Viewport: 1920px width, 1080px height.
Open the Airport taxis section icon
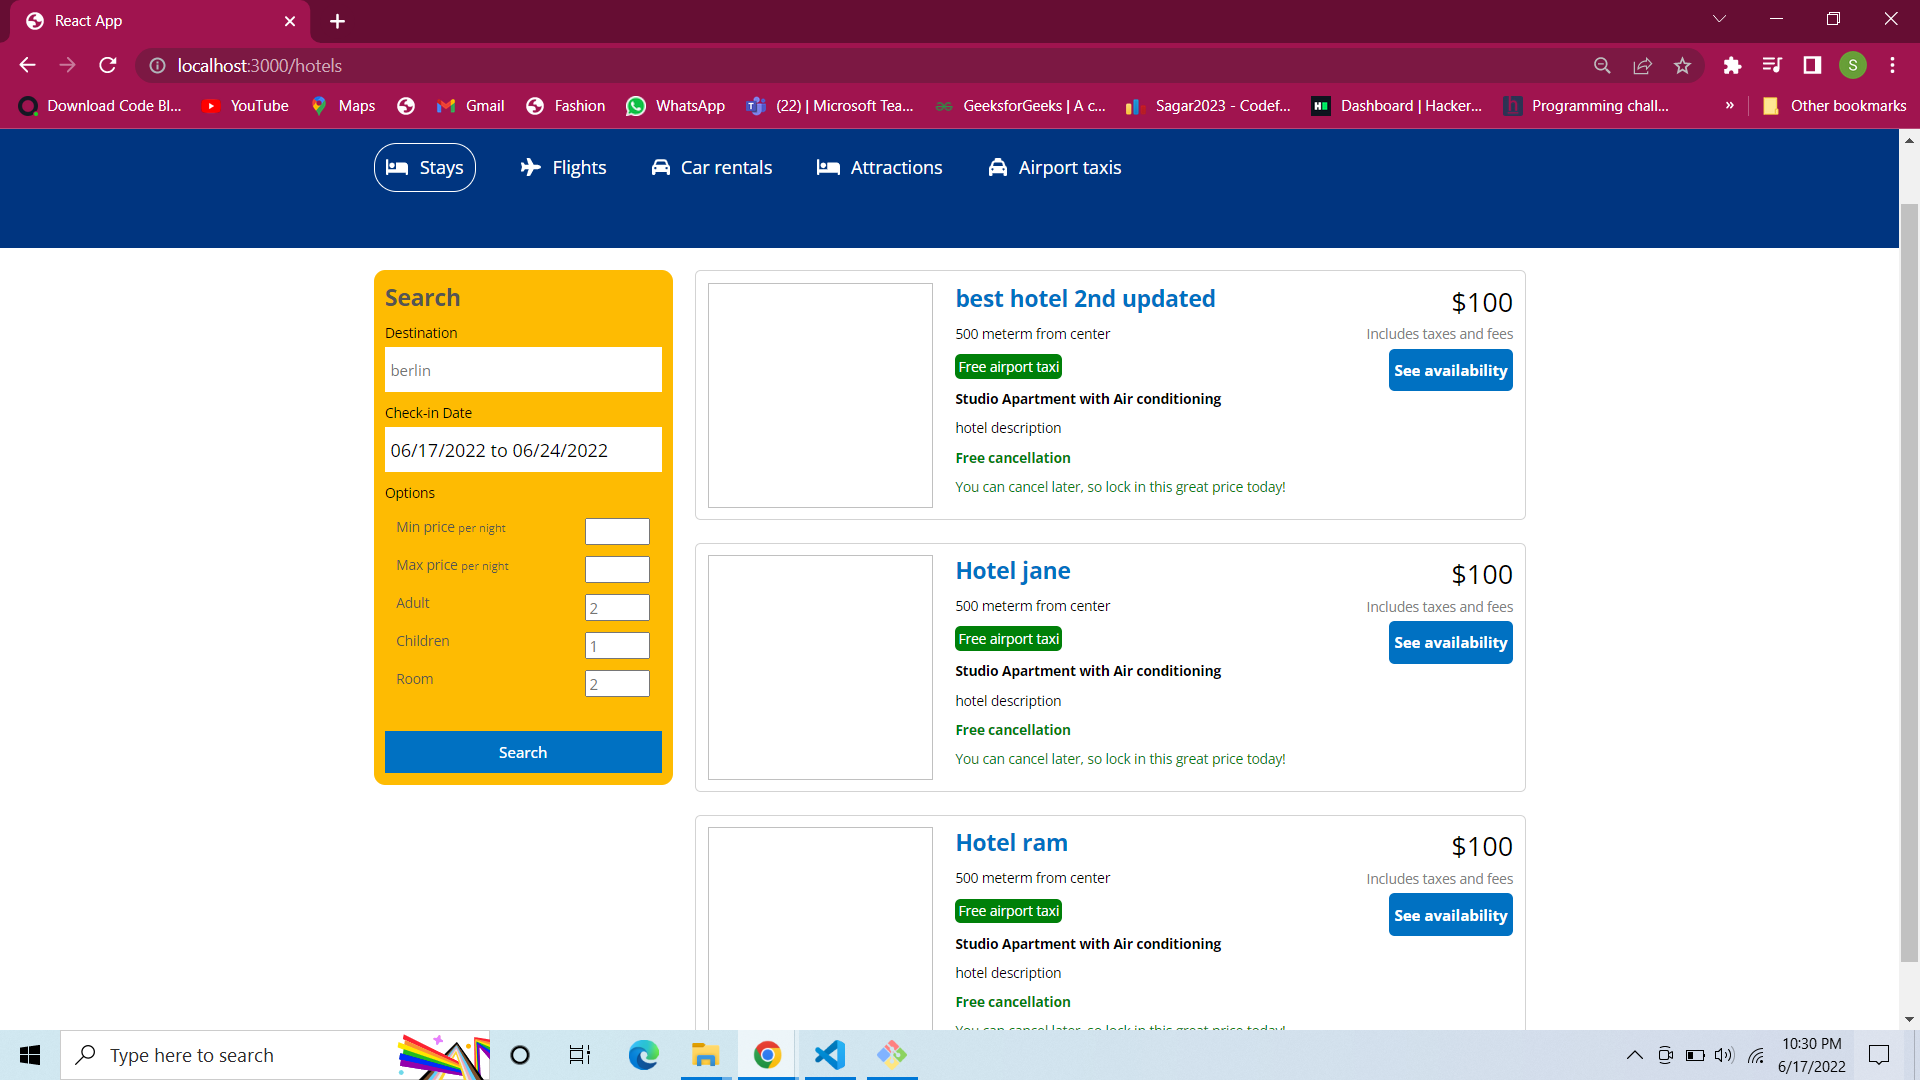[x=998, y=167]
